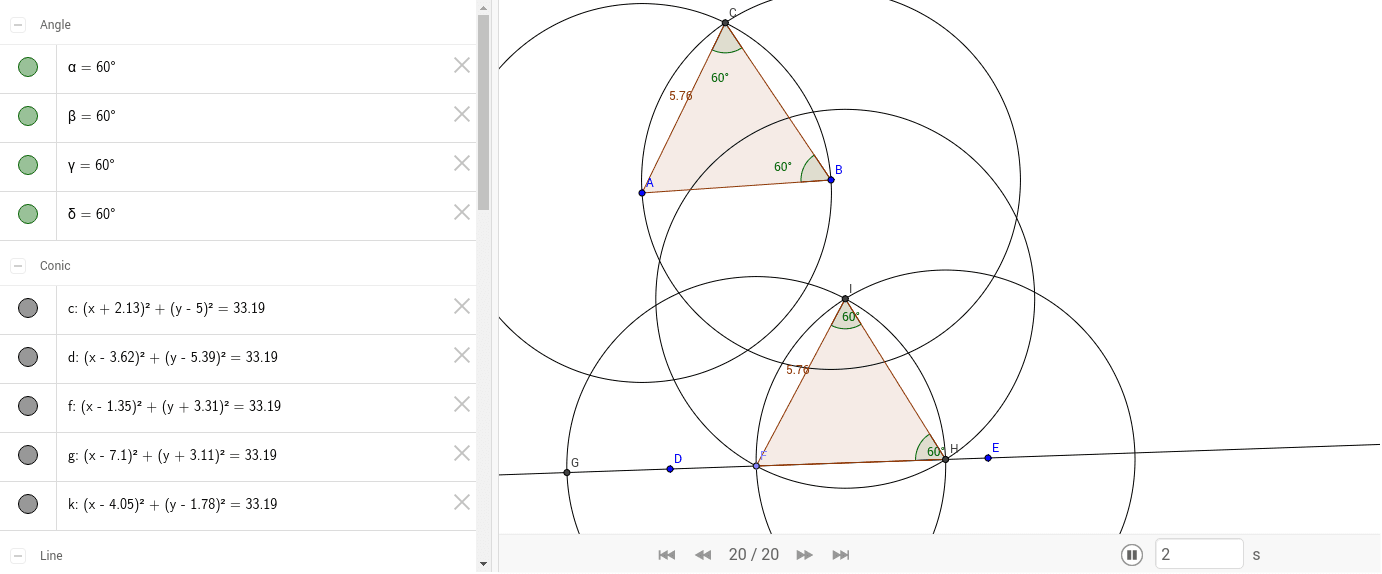Delete conic c equation row
1382x574 pixels.
(x=462, y=306)
